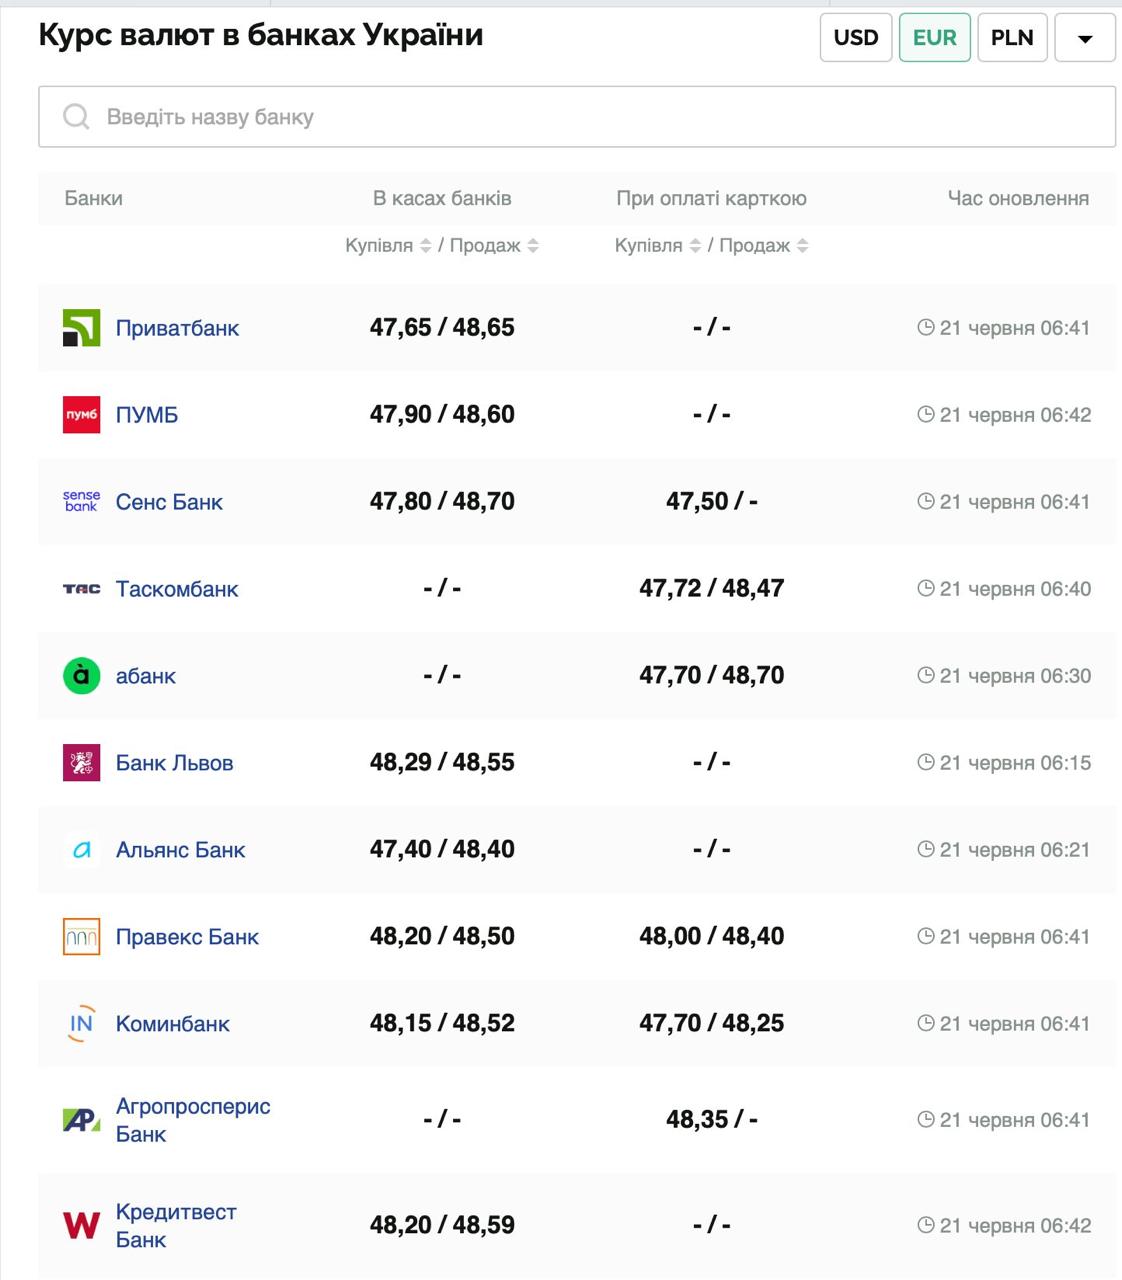
Task: Switch currency to PLN
Action: coord(1011,38)
